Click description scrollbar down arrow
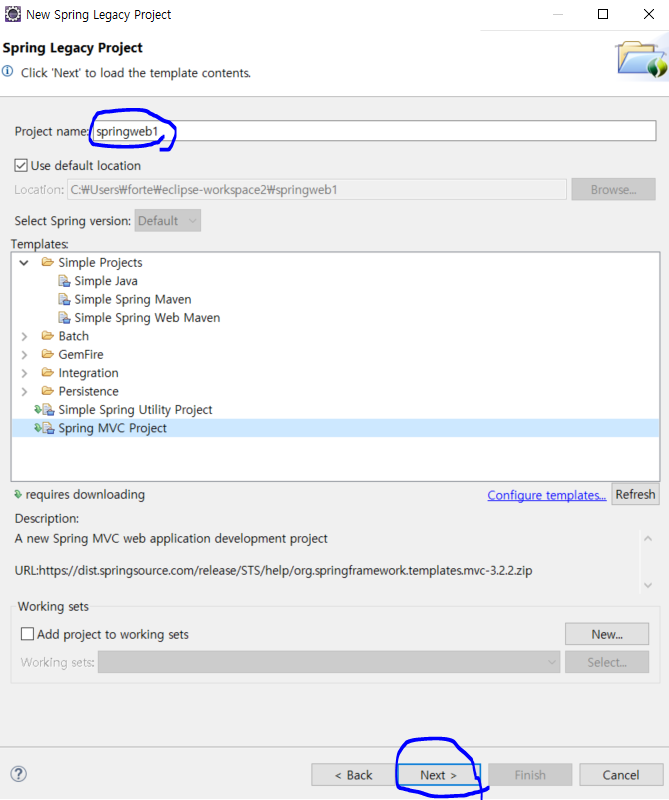The height and width of the screenshot is (800, 669). [648, 585]
